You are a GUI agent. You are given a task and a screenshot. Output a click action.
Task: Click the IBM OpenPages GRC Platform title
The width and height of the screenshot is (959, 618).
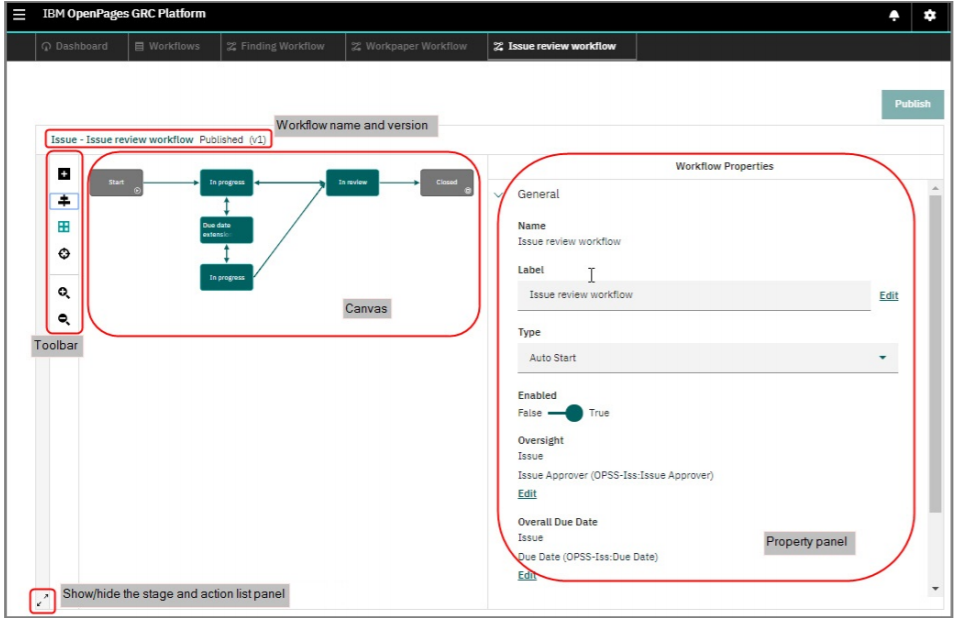pyautogui.click(x=124, y=14)
